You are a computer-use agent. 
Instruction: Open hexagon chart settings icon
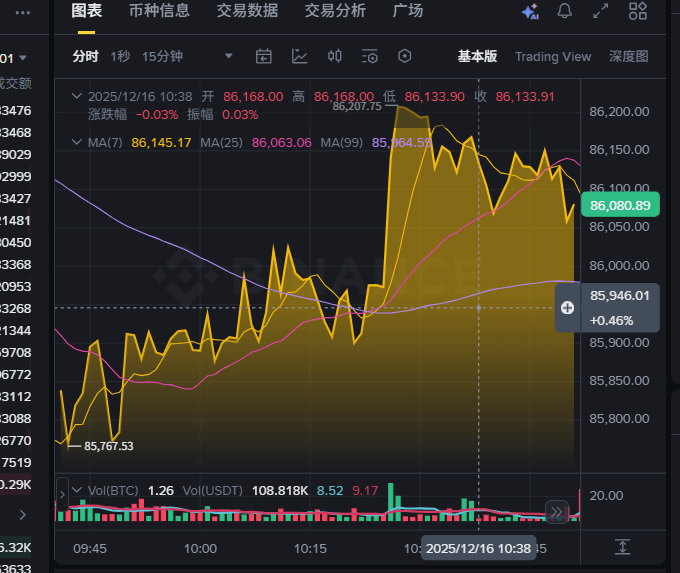point(405,56)
